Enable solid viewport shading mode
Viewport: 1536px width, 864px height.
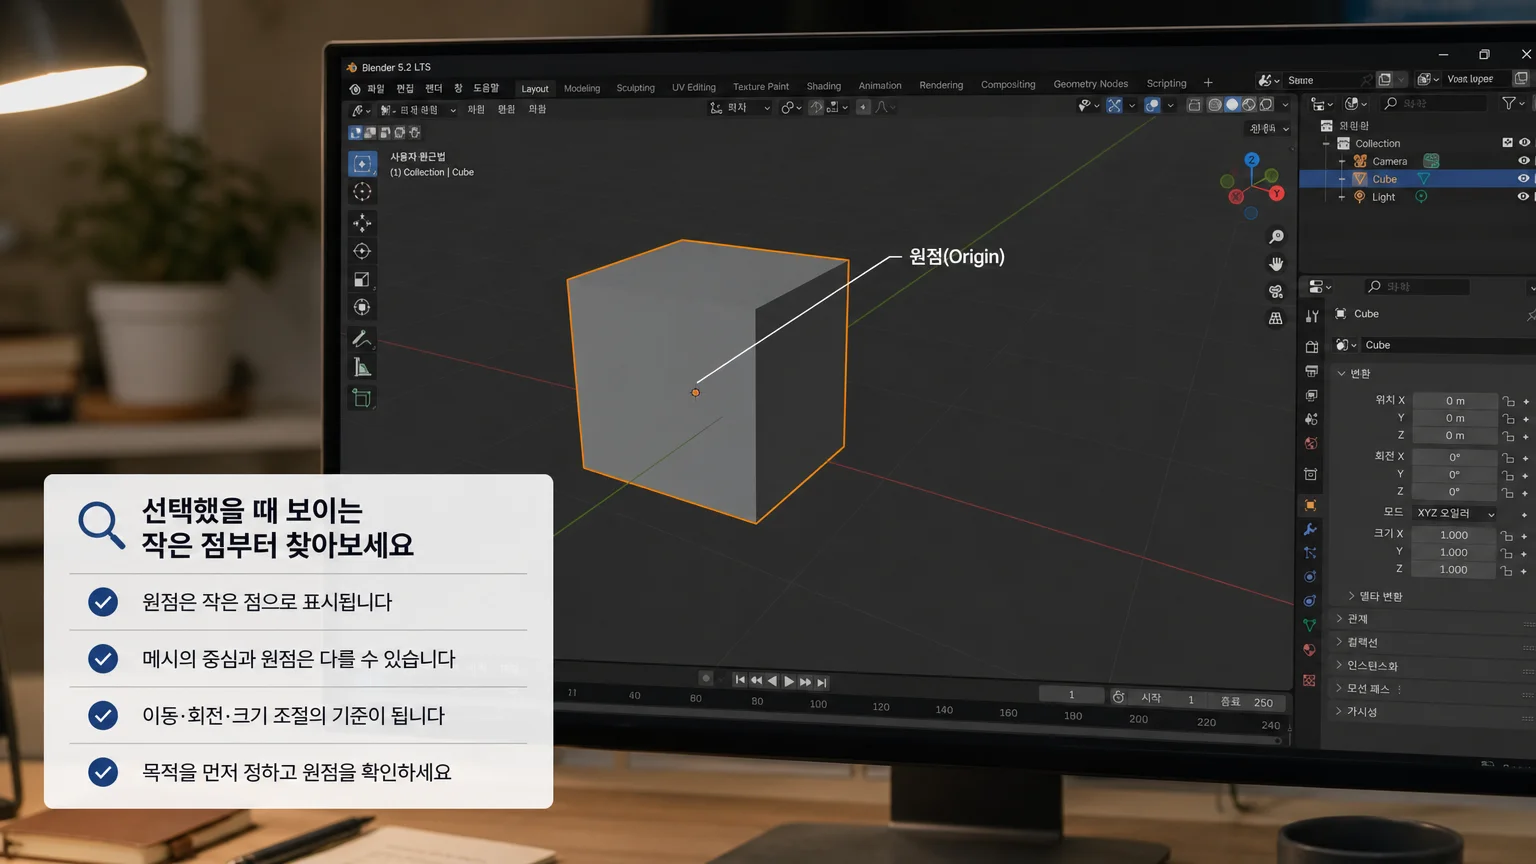1232,105
